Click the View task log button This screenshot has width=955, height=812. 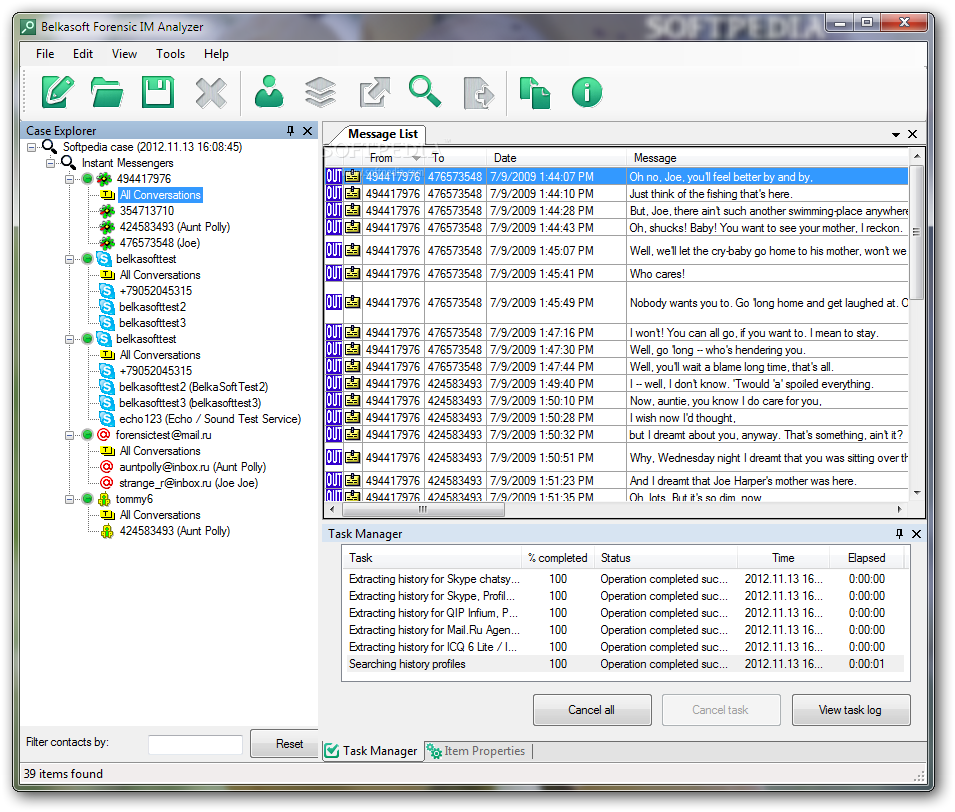click(x=850, y=710)
